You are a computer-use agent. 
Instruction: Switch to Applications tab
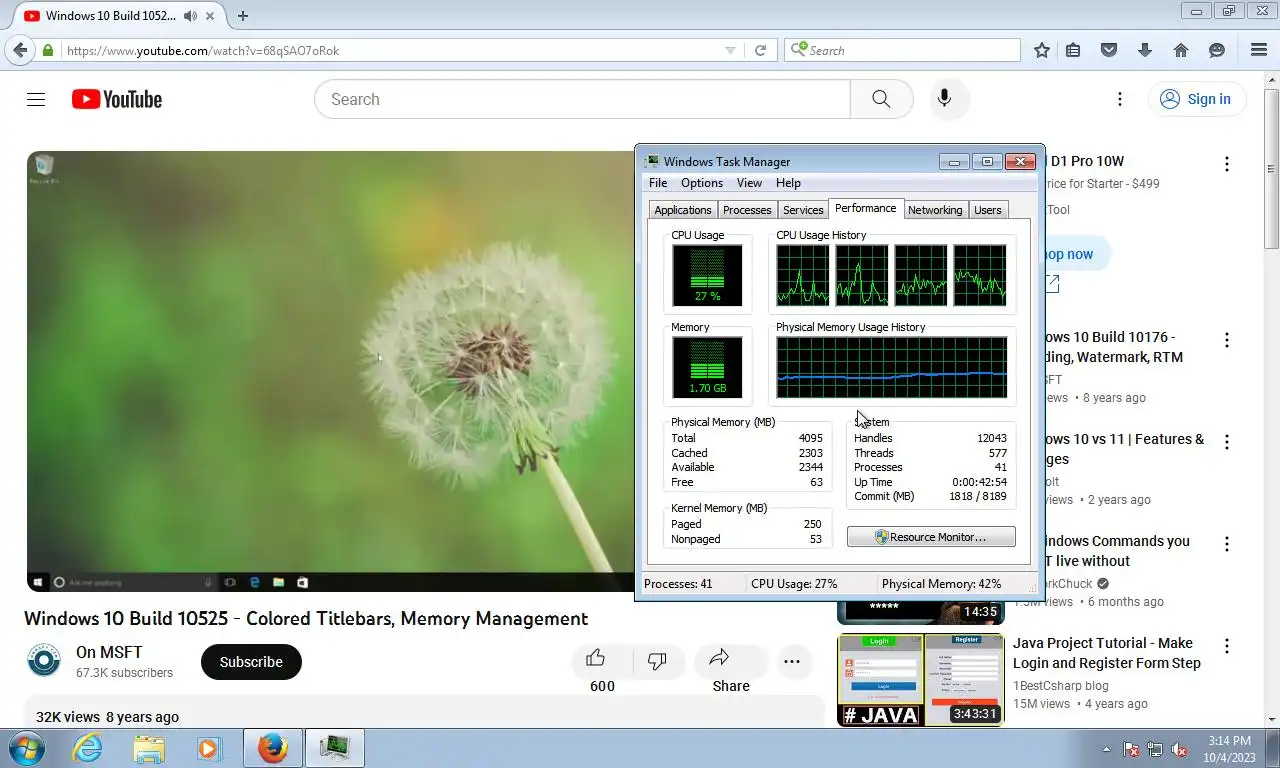(683, 210)
